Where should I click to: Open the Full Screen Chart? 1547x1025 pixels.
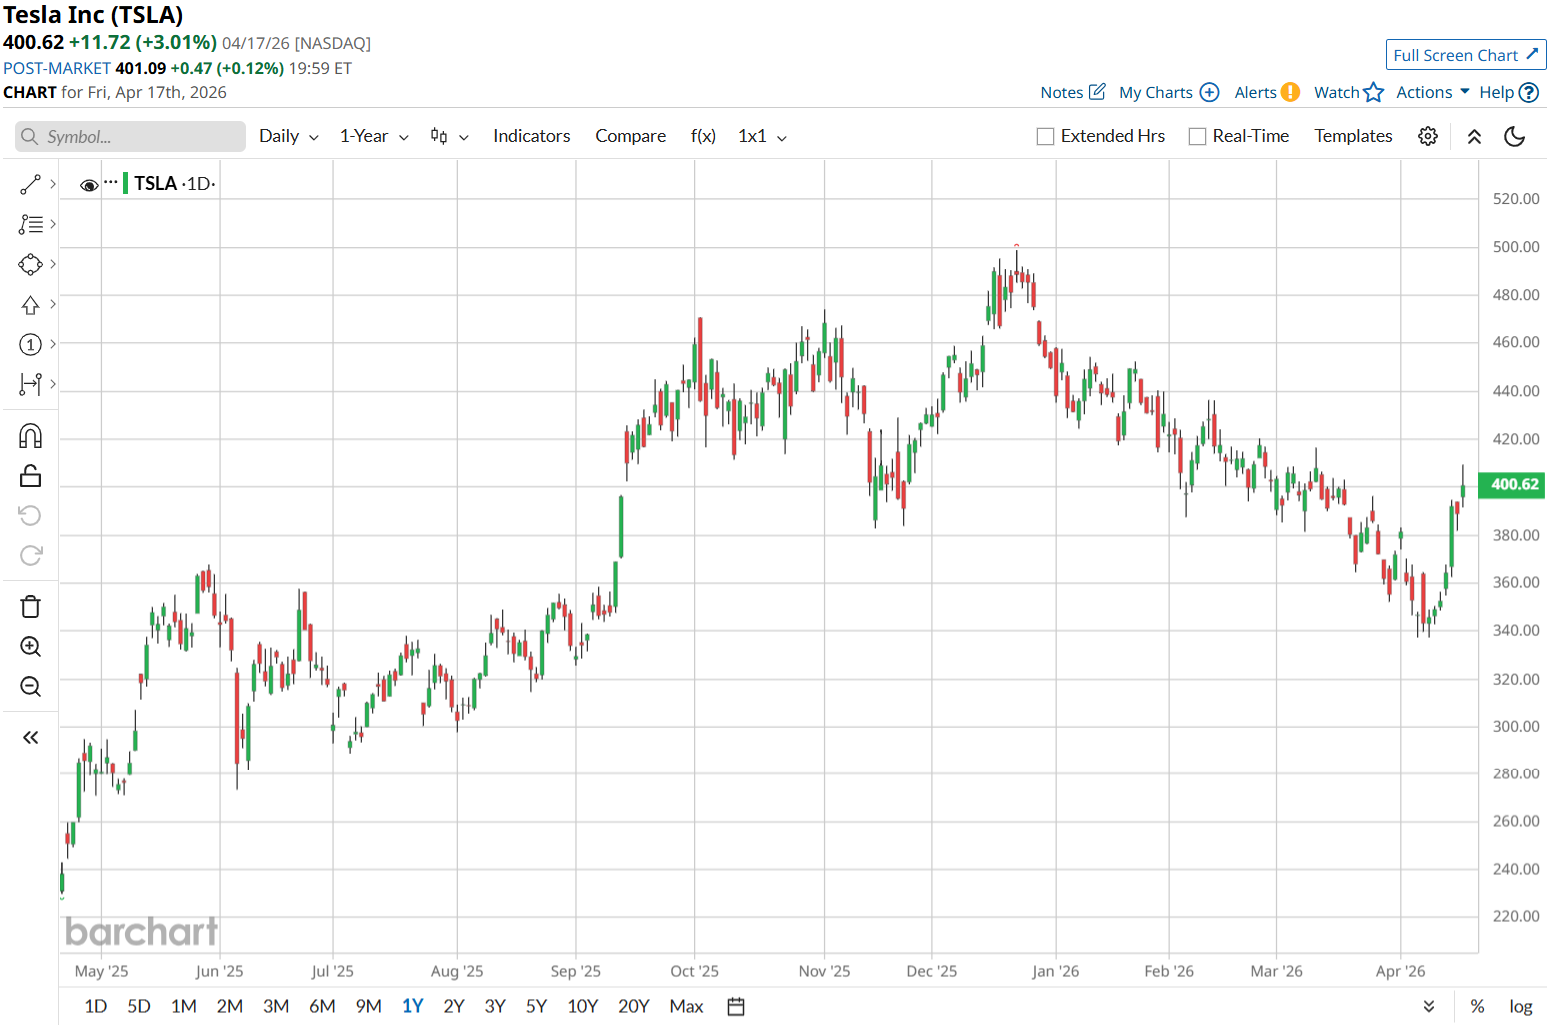coord(1466,55)
